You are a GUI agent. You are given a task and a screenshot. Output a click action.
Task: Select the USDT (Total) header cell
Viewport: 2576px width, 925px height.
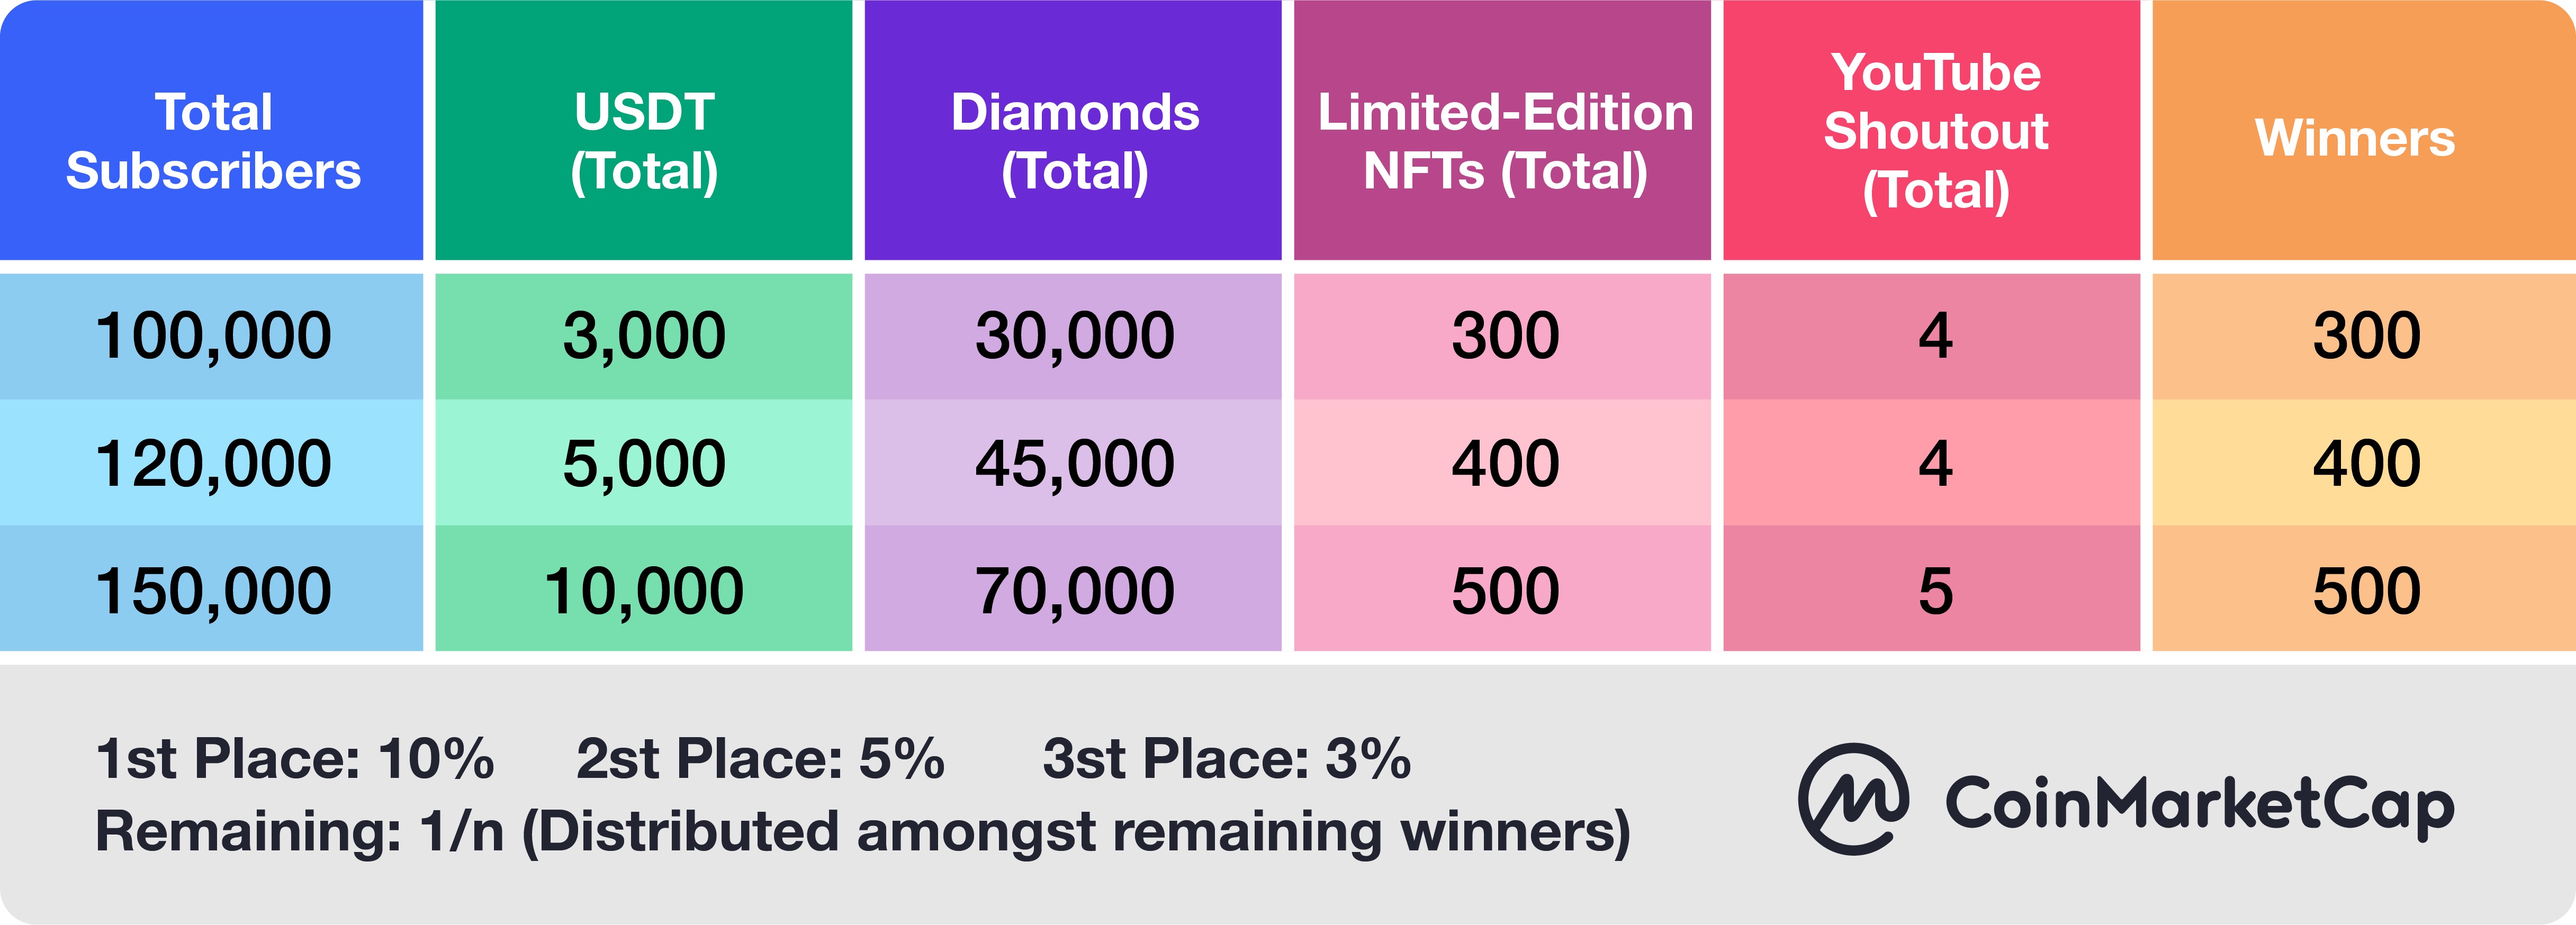click(644, 130)
